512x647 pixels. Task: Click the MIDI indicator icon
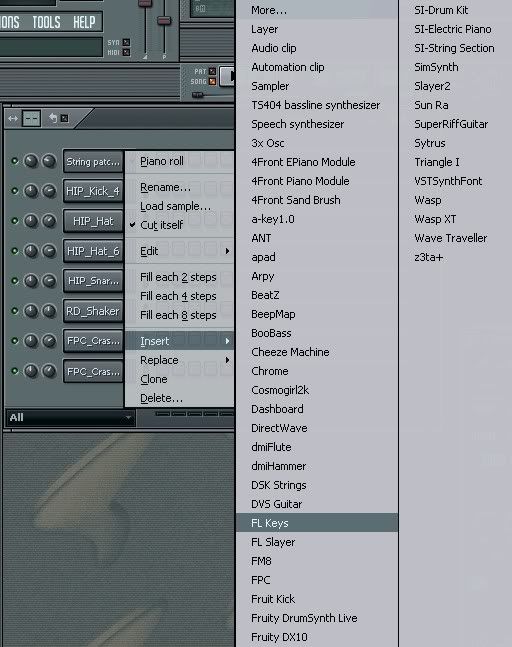(126, 52)
